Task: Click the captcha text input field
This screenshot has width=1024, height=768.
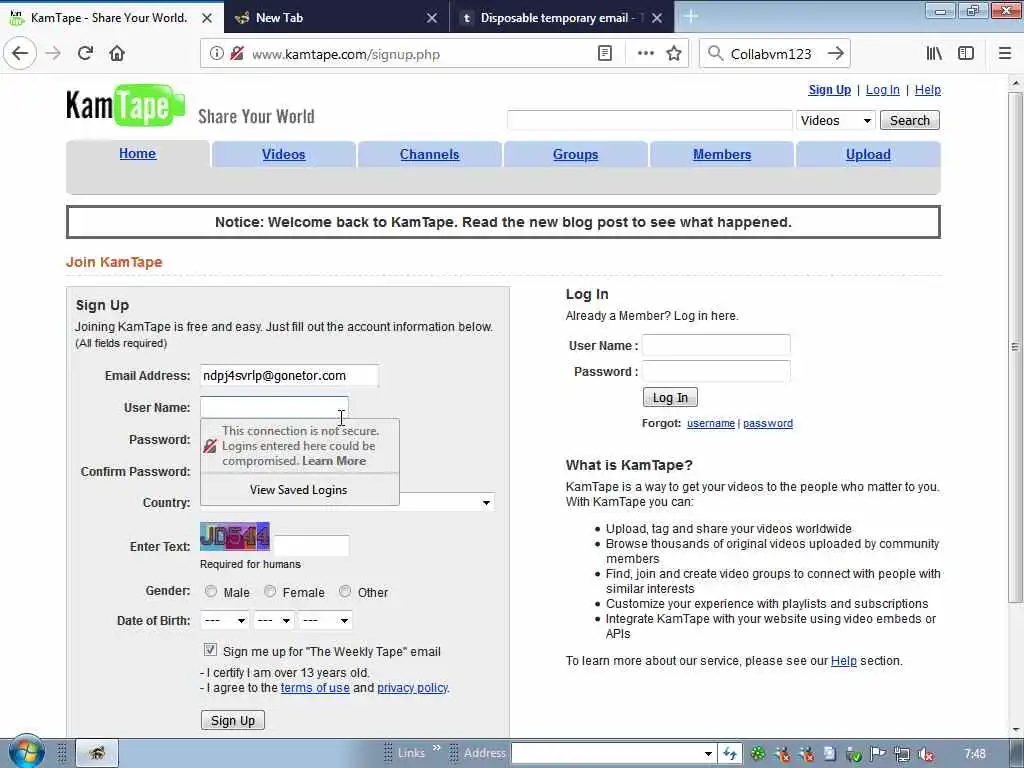Action: point(311,545)
